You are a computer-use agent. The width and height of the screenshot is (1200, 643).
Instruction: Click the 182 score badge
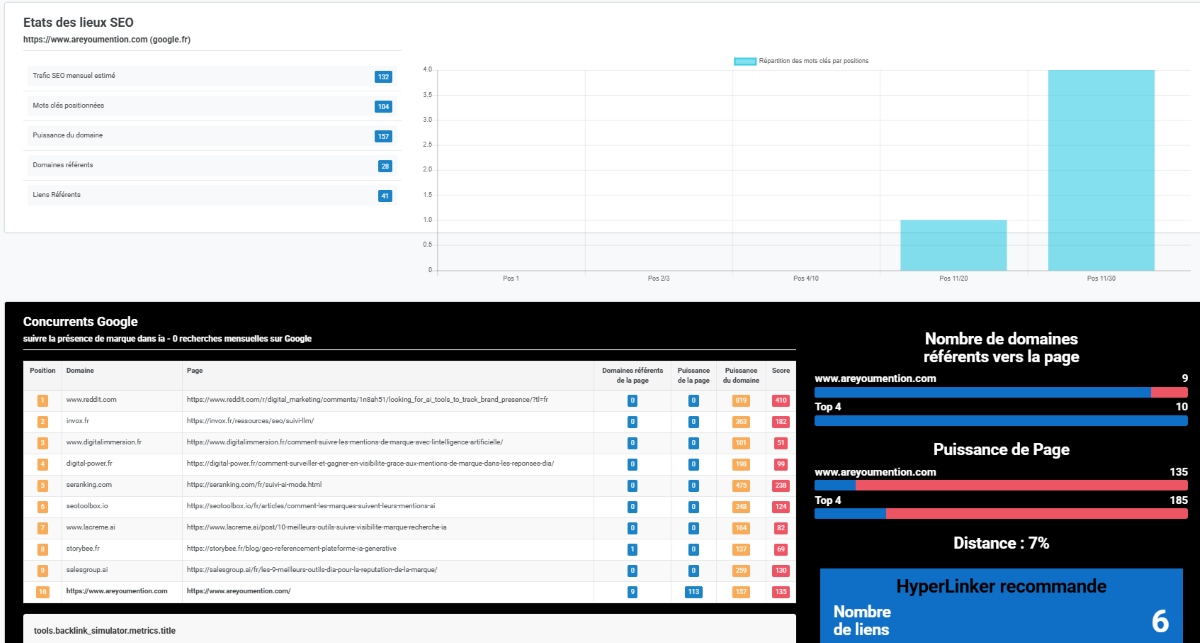[781, 421]
